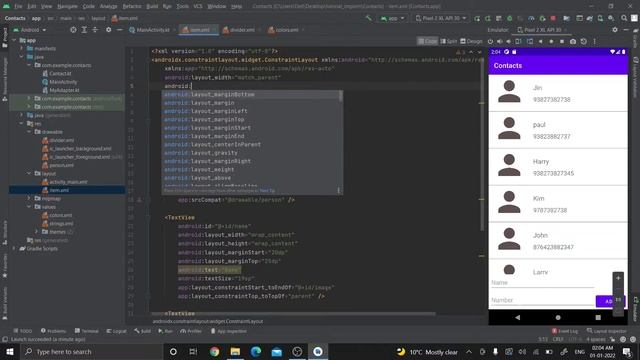Switch editor to Code view
Viewport: 640px width, 360px height.
coord(427,41)
